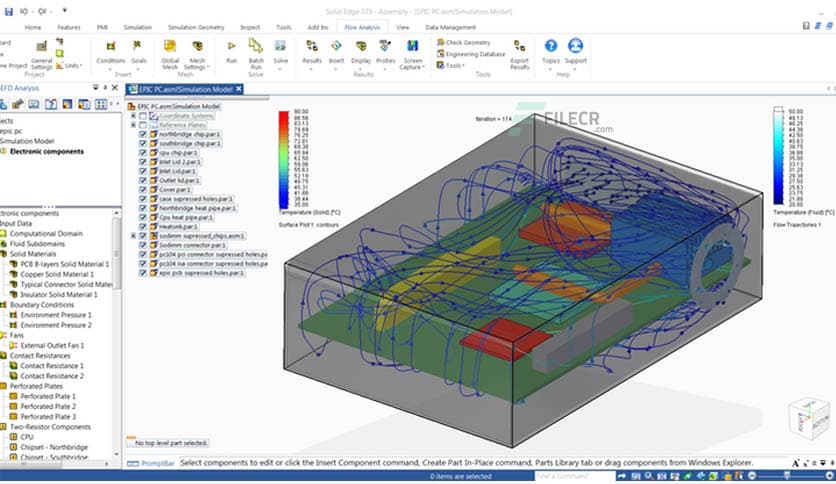This screenshot has width=836, height=484.
Task: Click the Solid Materials folder icon
Action: [3, 254]
